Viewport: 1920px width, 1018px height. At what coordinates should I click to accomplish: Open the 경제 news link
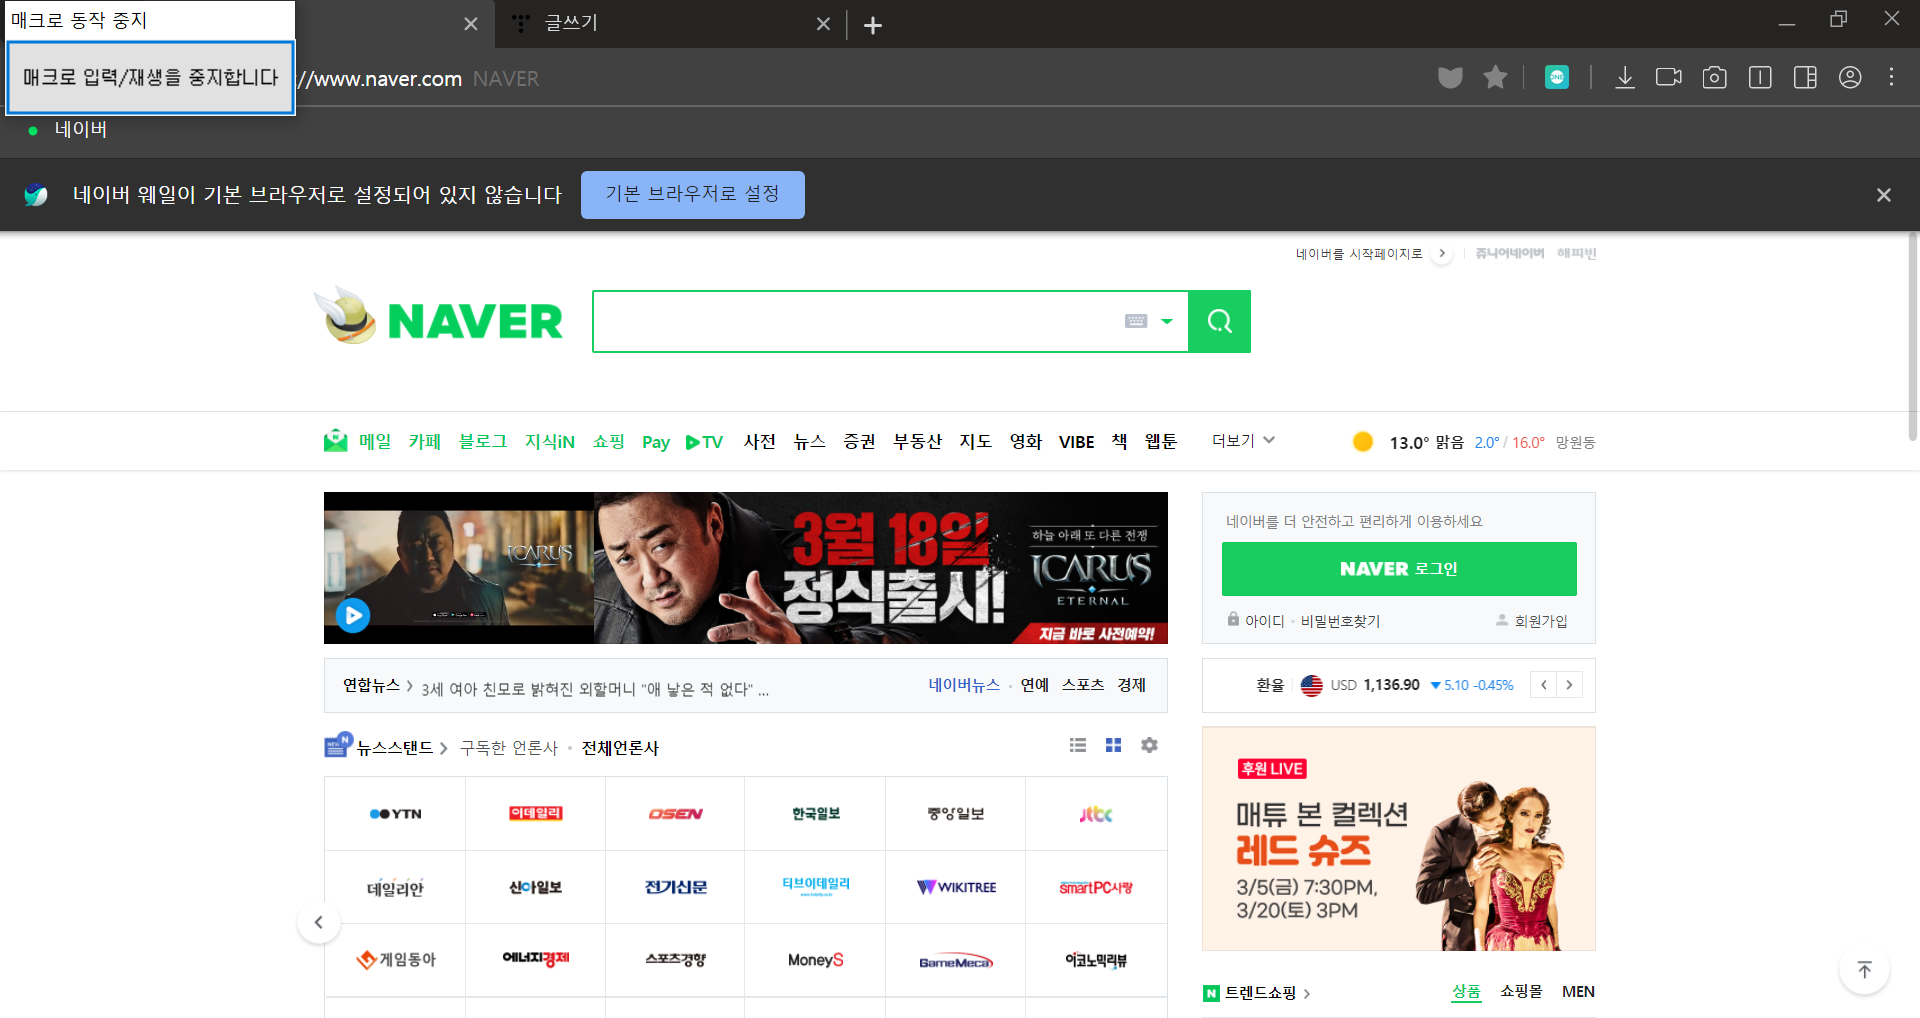point(1131,685)
